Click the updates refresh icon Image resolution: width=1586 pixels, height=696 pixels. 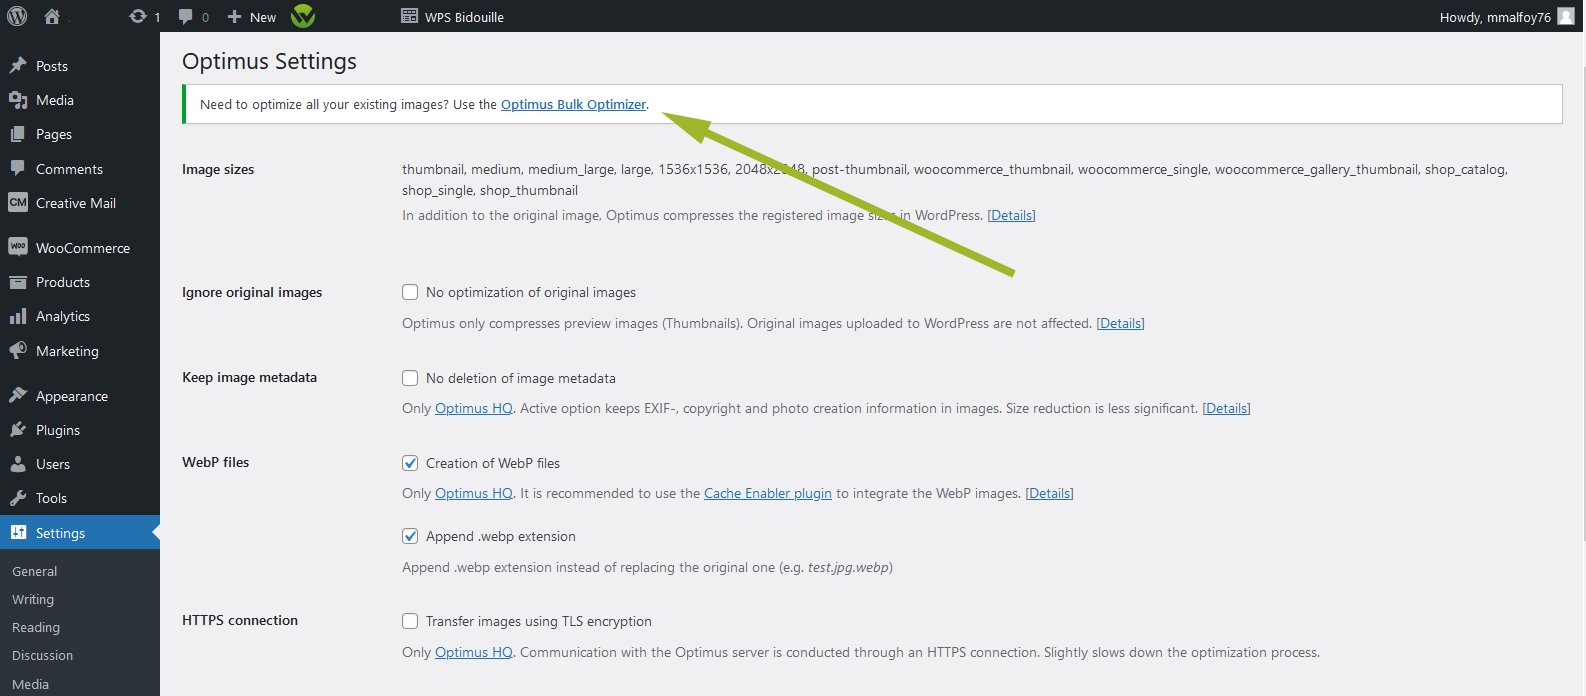138,16
